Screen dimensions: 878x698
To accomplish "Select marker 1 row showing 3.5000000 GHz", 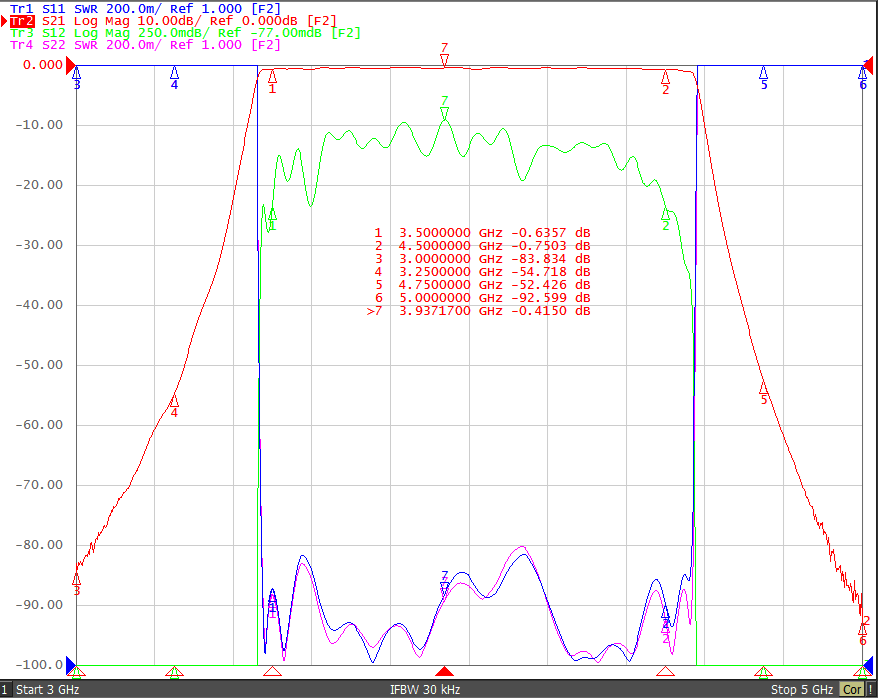I will coord(482,232).
